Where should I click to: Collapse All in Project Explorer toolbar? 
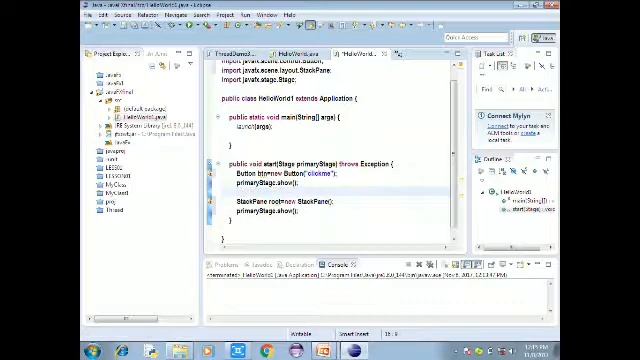tap(152, 66)
